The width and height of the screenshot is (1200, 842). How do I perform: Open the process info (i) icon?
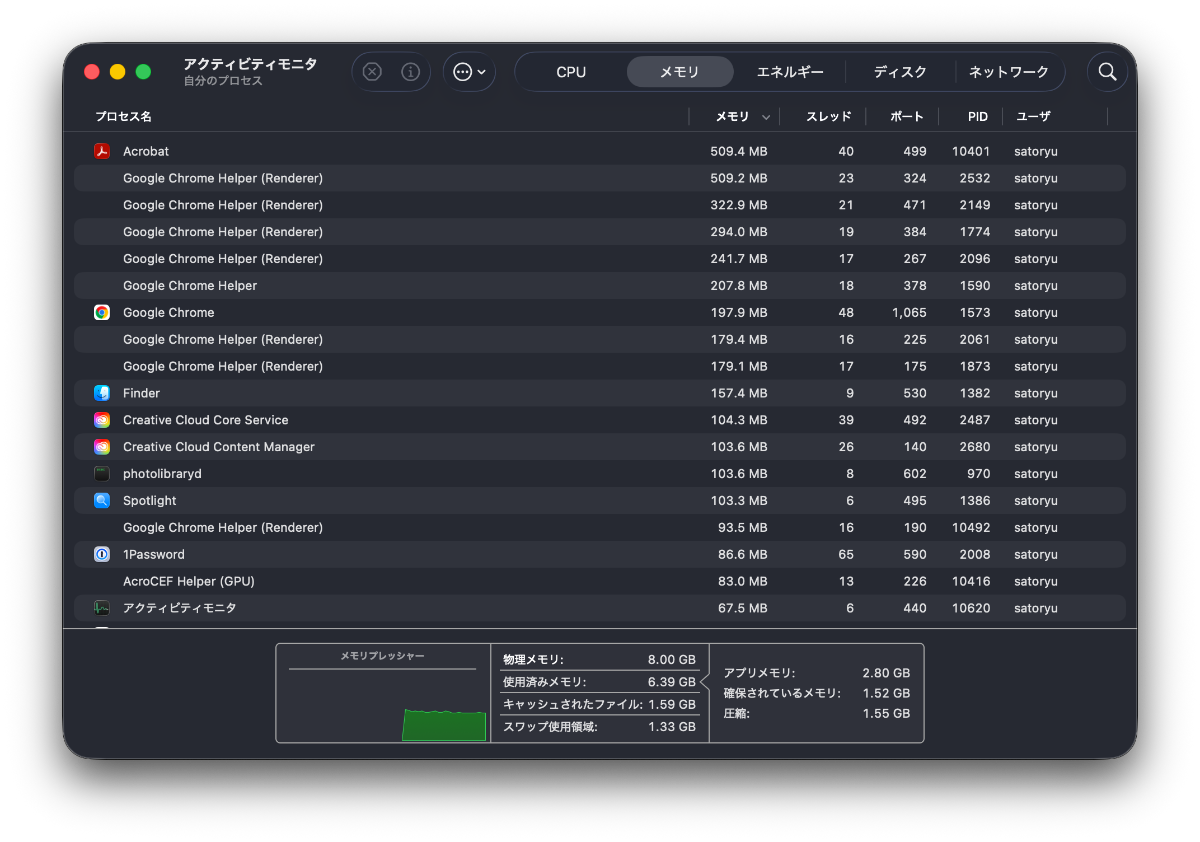tap(410, 72)
